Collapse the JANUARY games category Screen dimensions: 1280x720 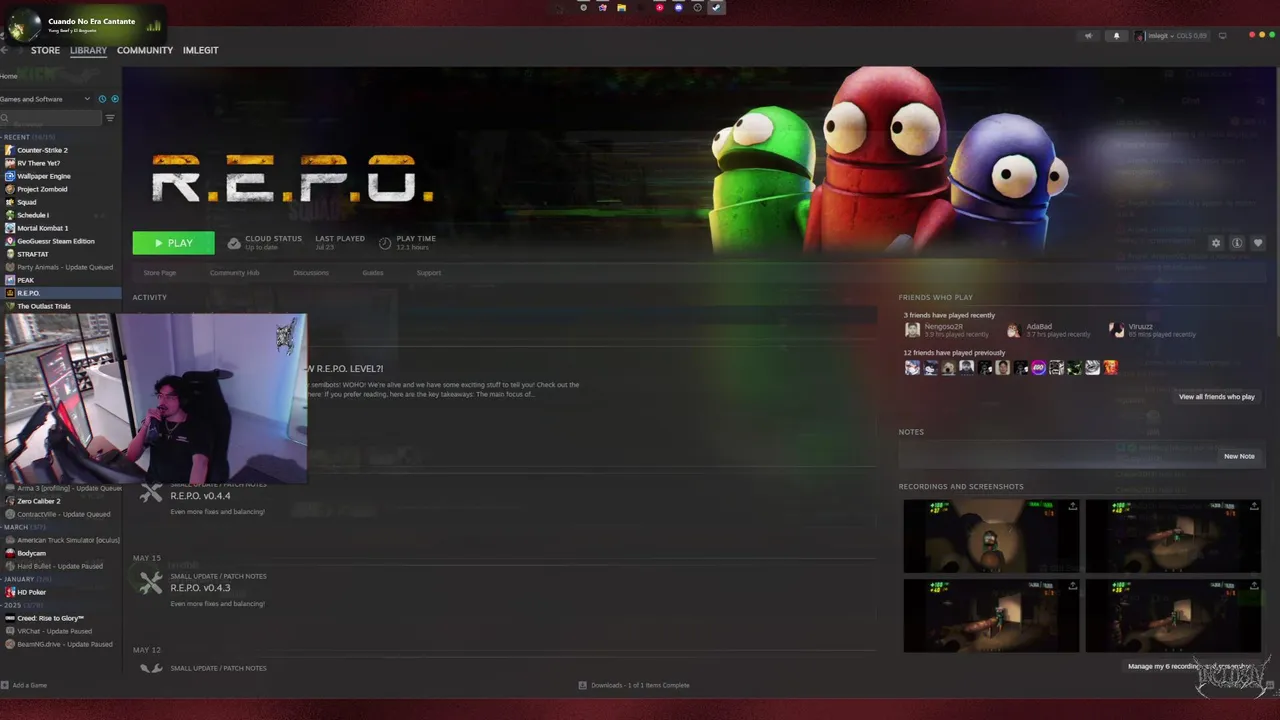(28, 579)
